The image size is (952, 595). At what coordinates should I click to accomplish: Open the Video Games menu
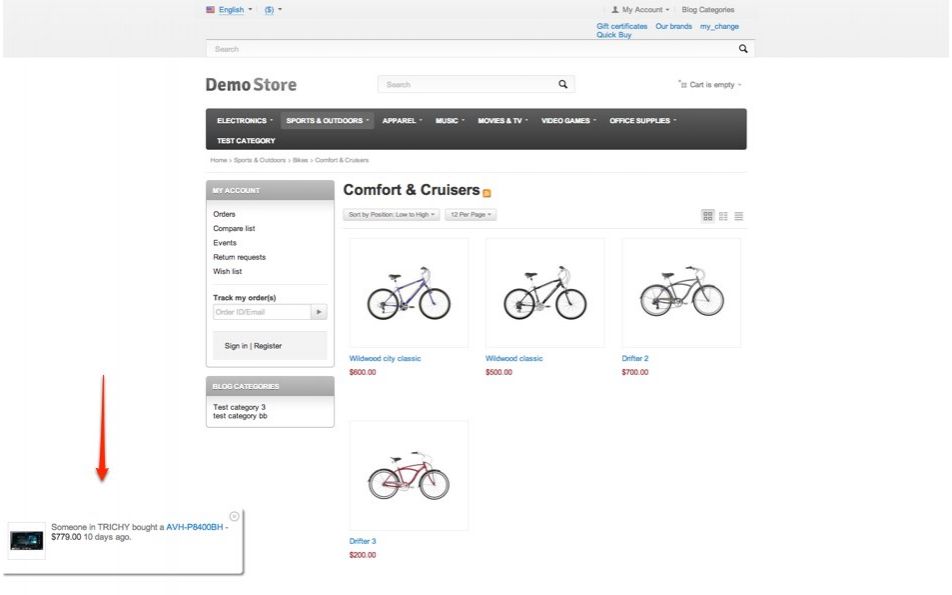[x=569, y=121]
